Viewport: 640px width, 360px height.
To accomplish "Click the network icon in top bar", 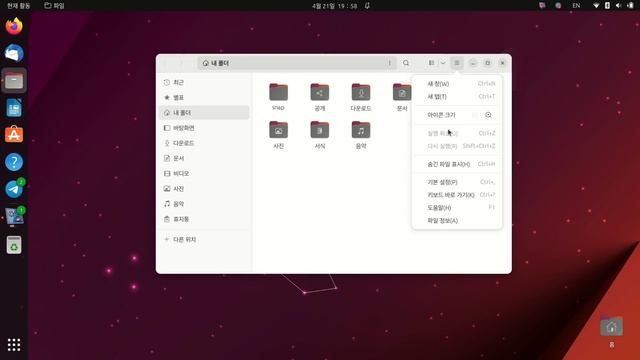I will point(596,6).
